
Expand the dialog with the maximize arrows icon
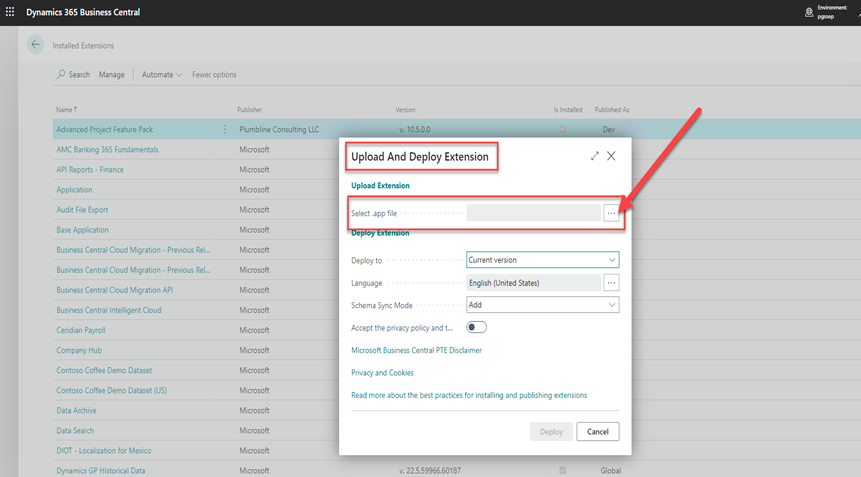click(595, 156)
